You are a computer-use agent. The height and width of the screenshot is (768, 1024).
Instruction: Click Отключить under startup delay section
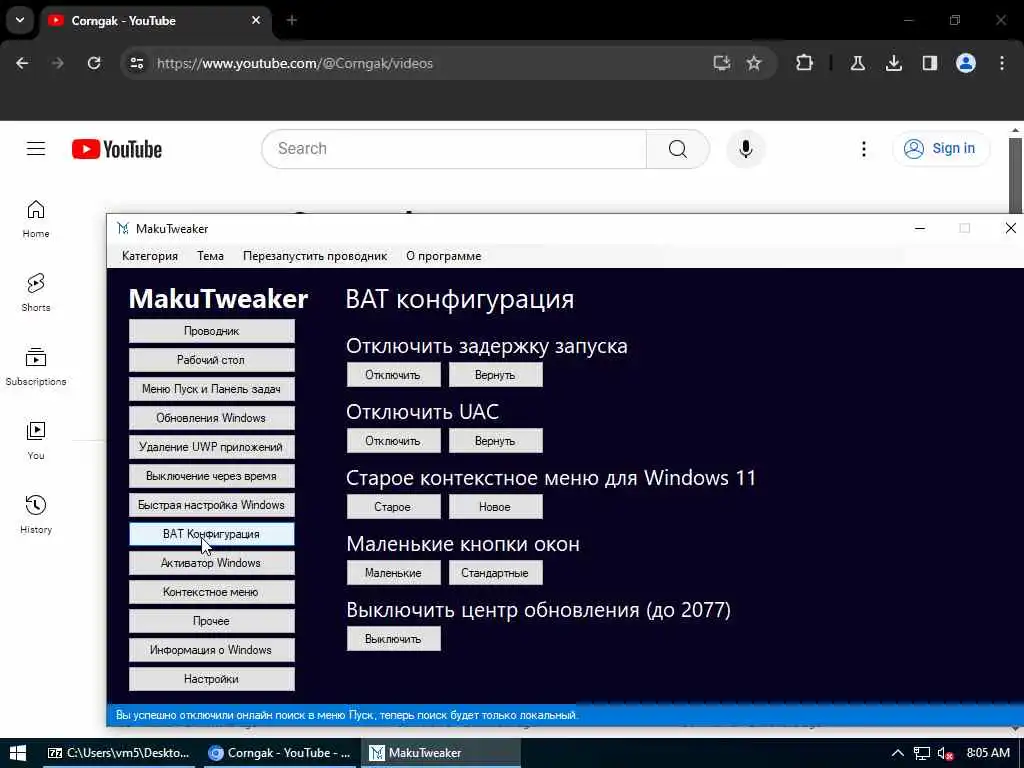coord(393,375)
